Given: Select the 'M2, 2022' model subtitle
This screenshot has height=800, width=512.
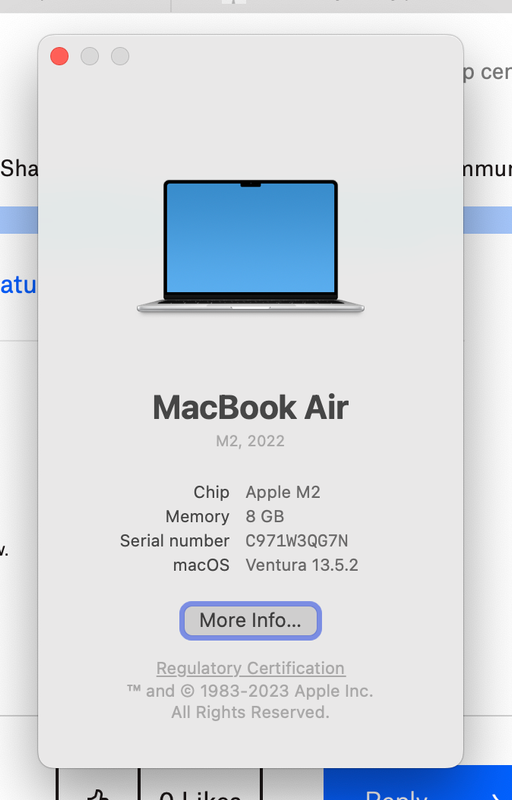Looking at the screenshot, I should 250,441.
